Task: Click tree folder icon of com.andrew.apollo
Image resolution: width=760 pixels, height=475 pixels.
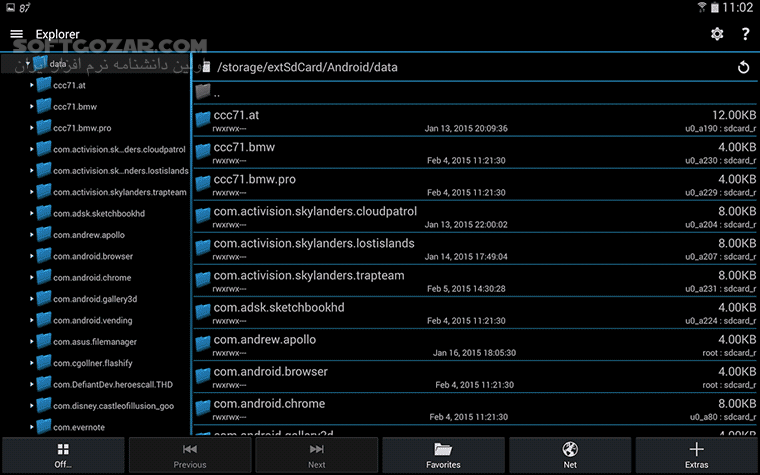Action: [44, 234]
